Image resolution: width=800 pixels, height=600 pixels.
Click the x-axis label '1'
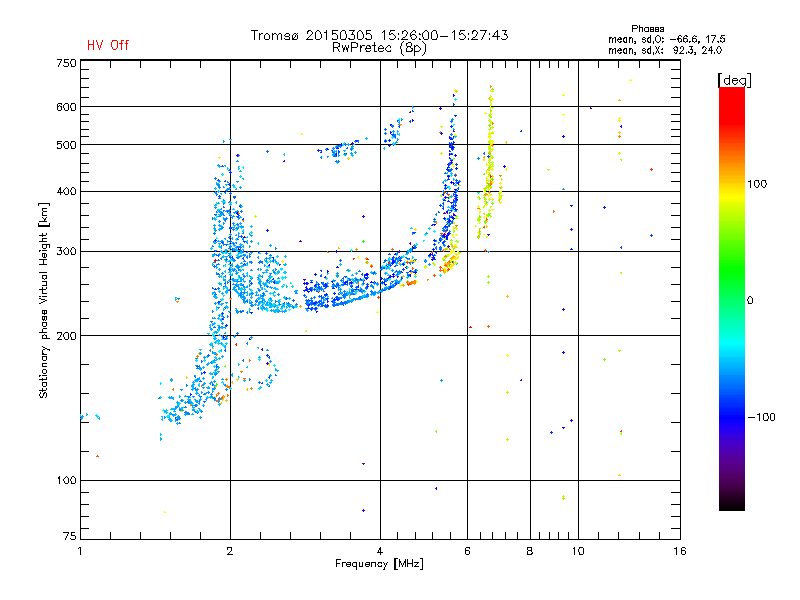80,551
